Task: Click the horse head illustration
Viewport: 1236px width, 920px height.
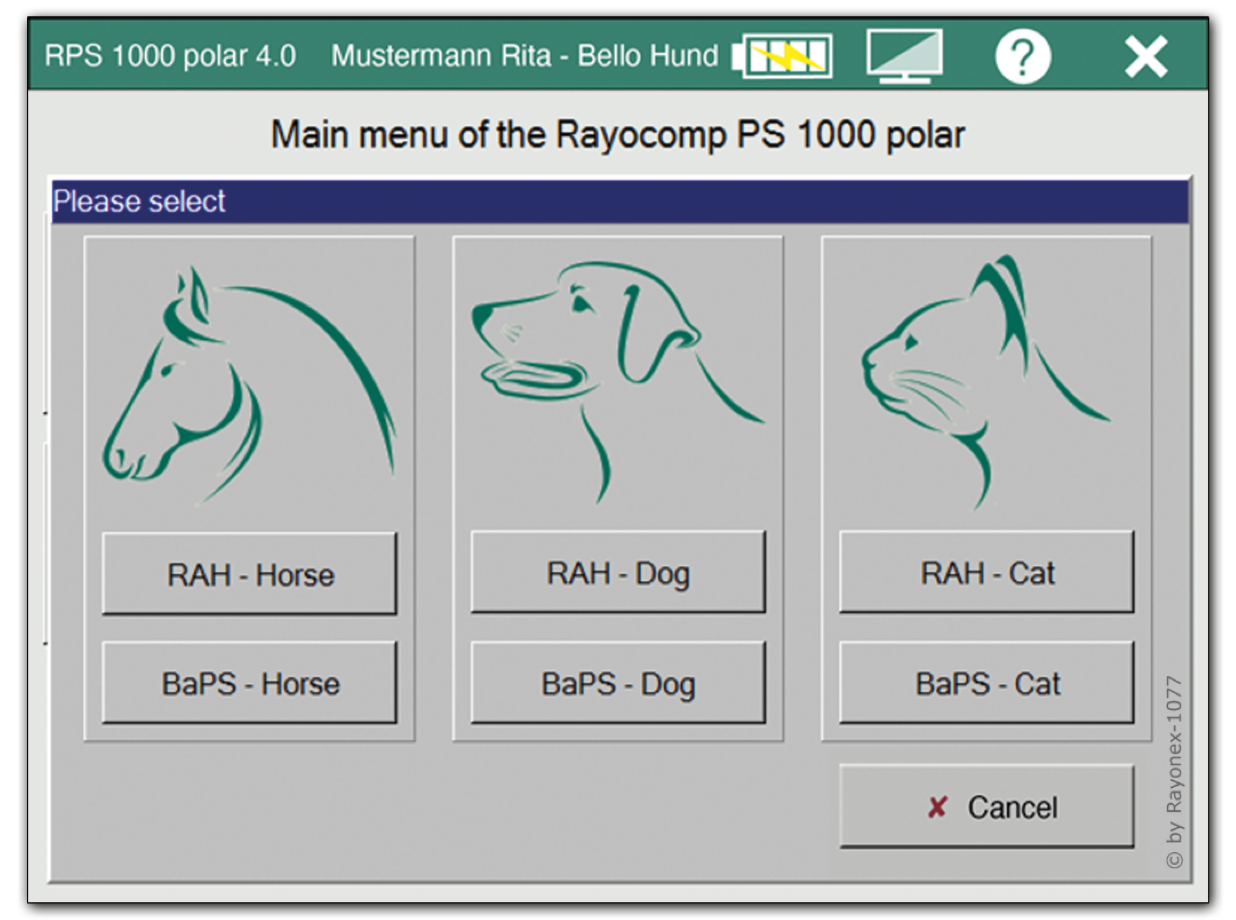Action: (249, 385)
